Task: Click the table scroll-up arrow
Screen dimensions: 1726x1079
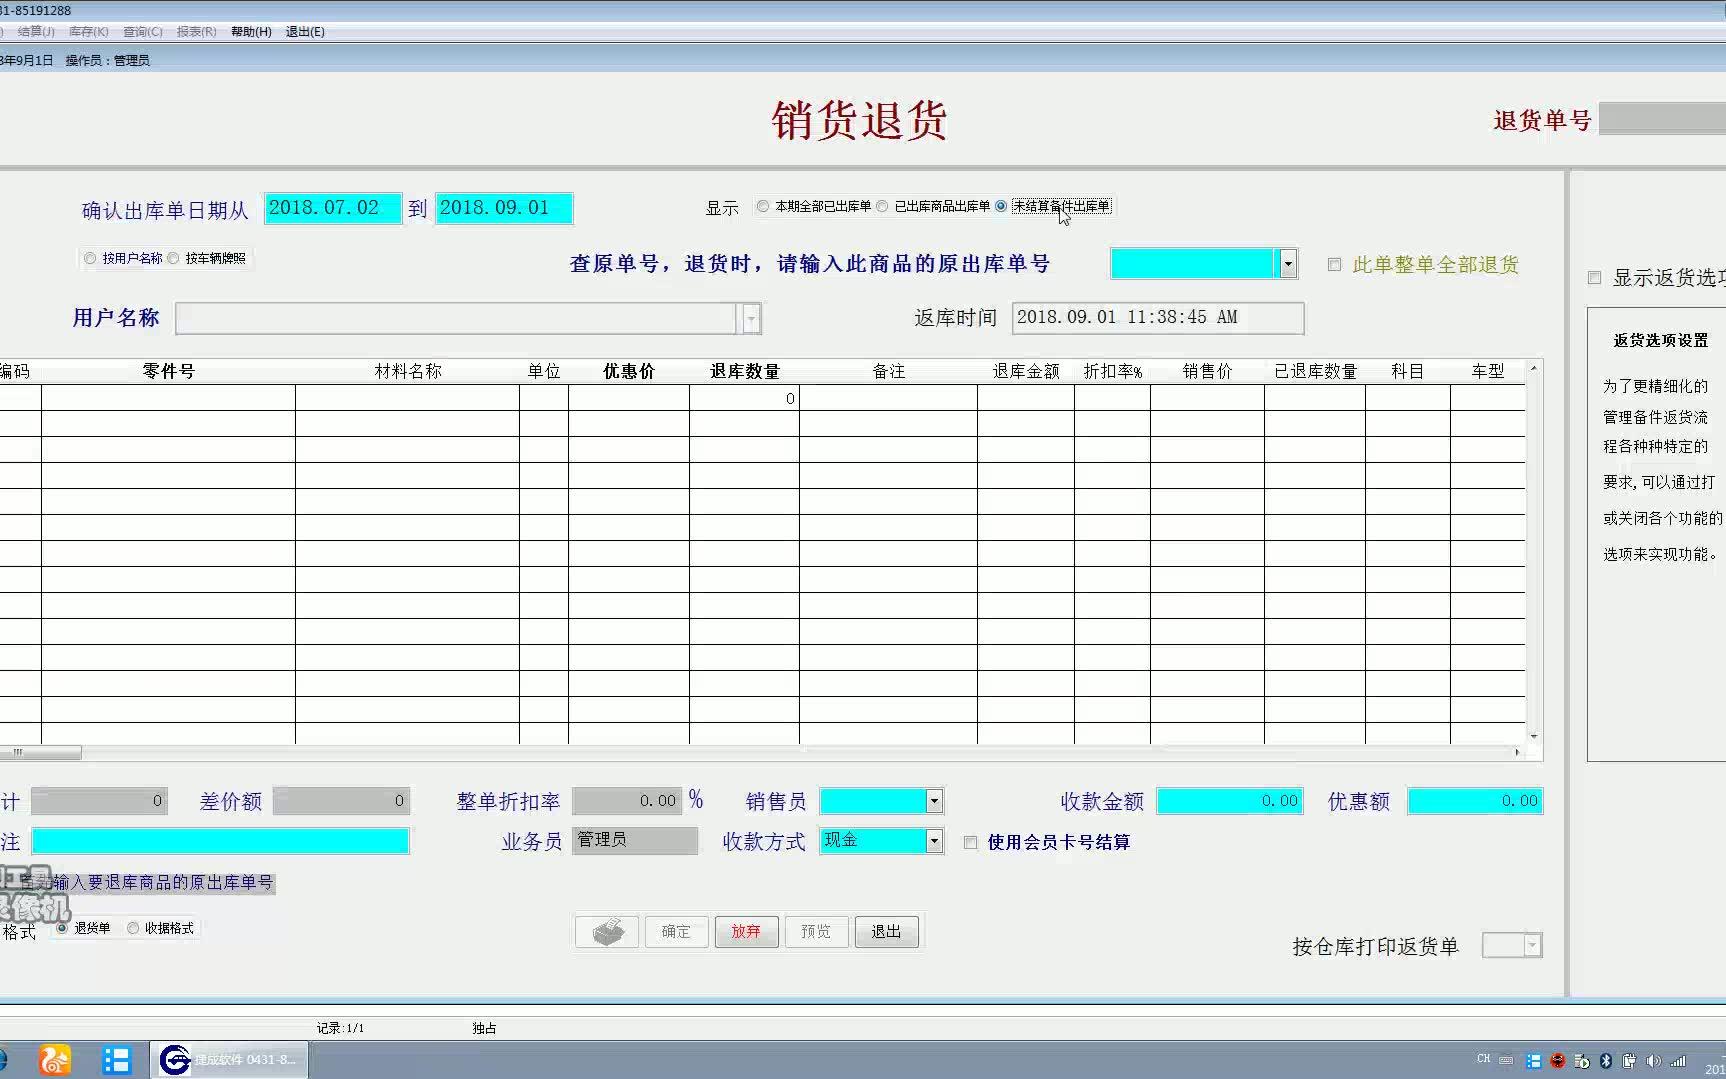Action: click(x=1534, y=369)
